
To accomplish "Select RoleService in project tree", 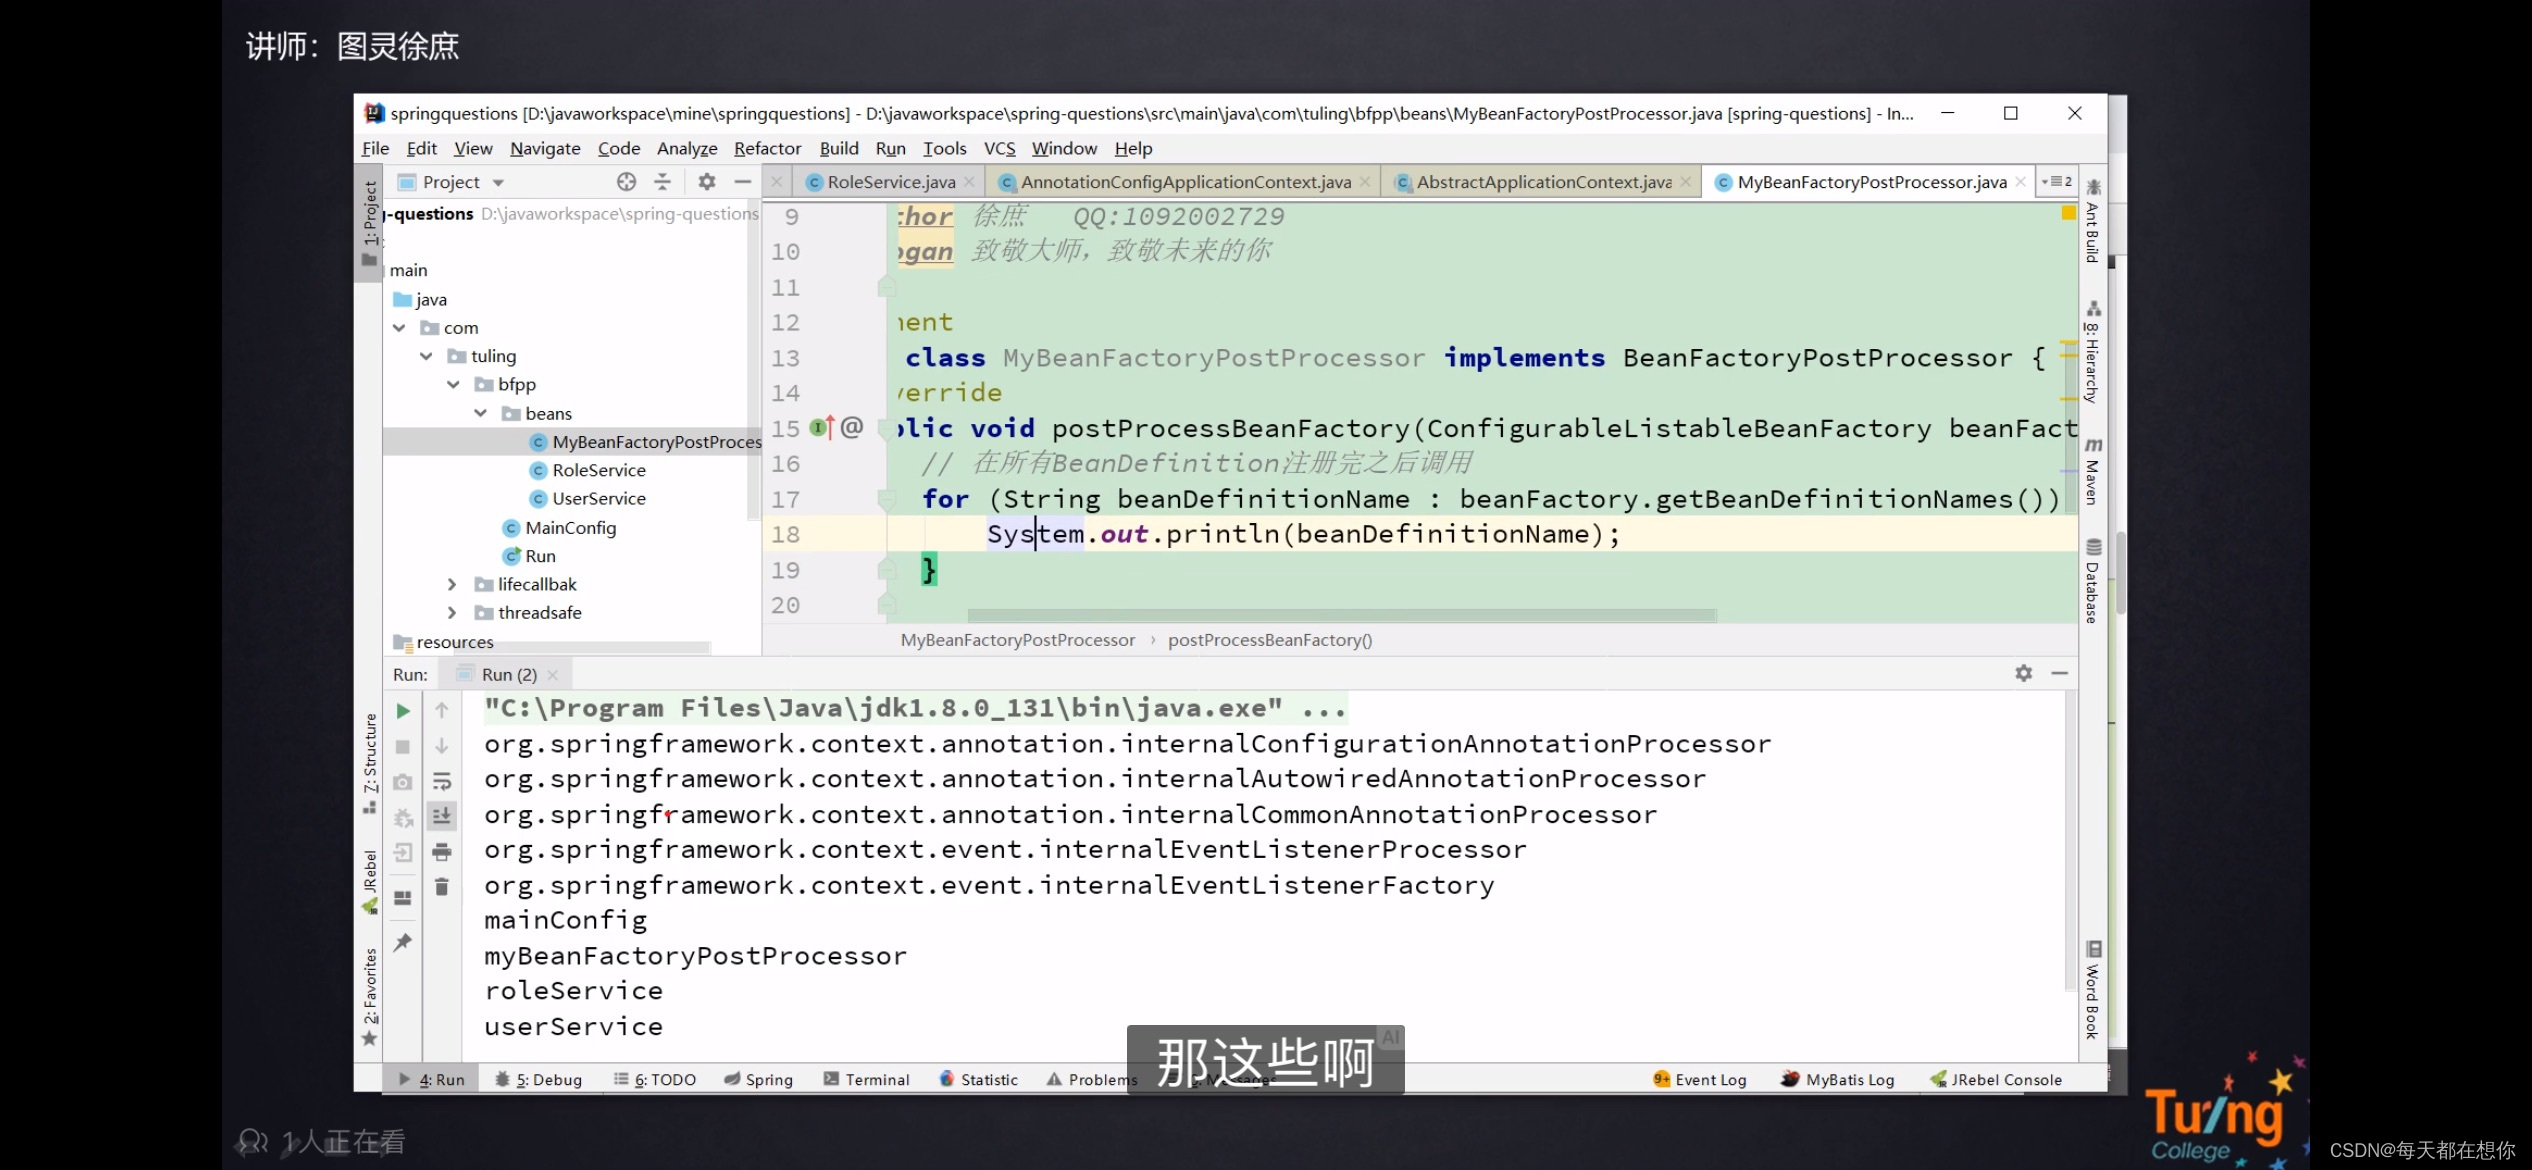I will point(598,470).
